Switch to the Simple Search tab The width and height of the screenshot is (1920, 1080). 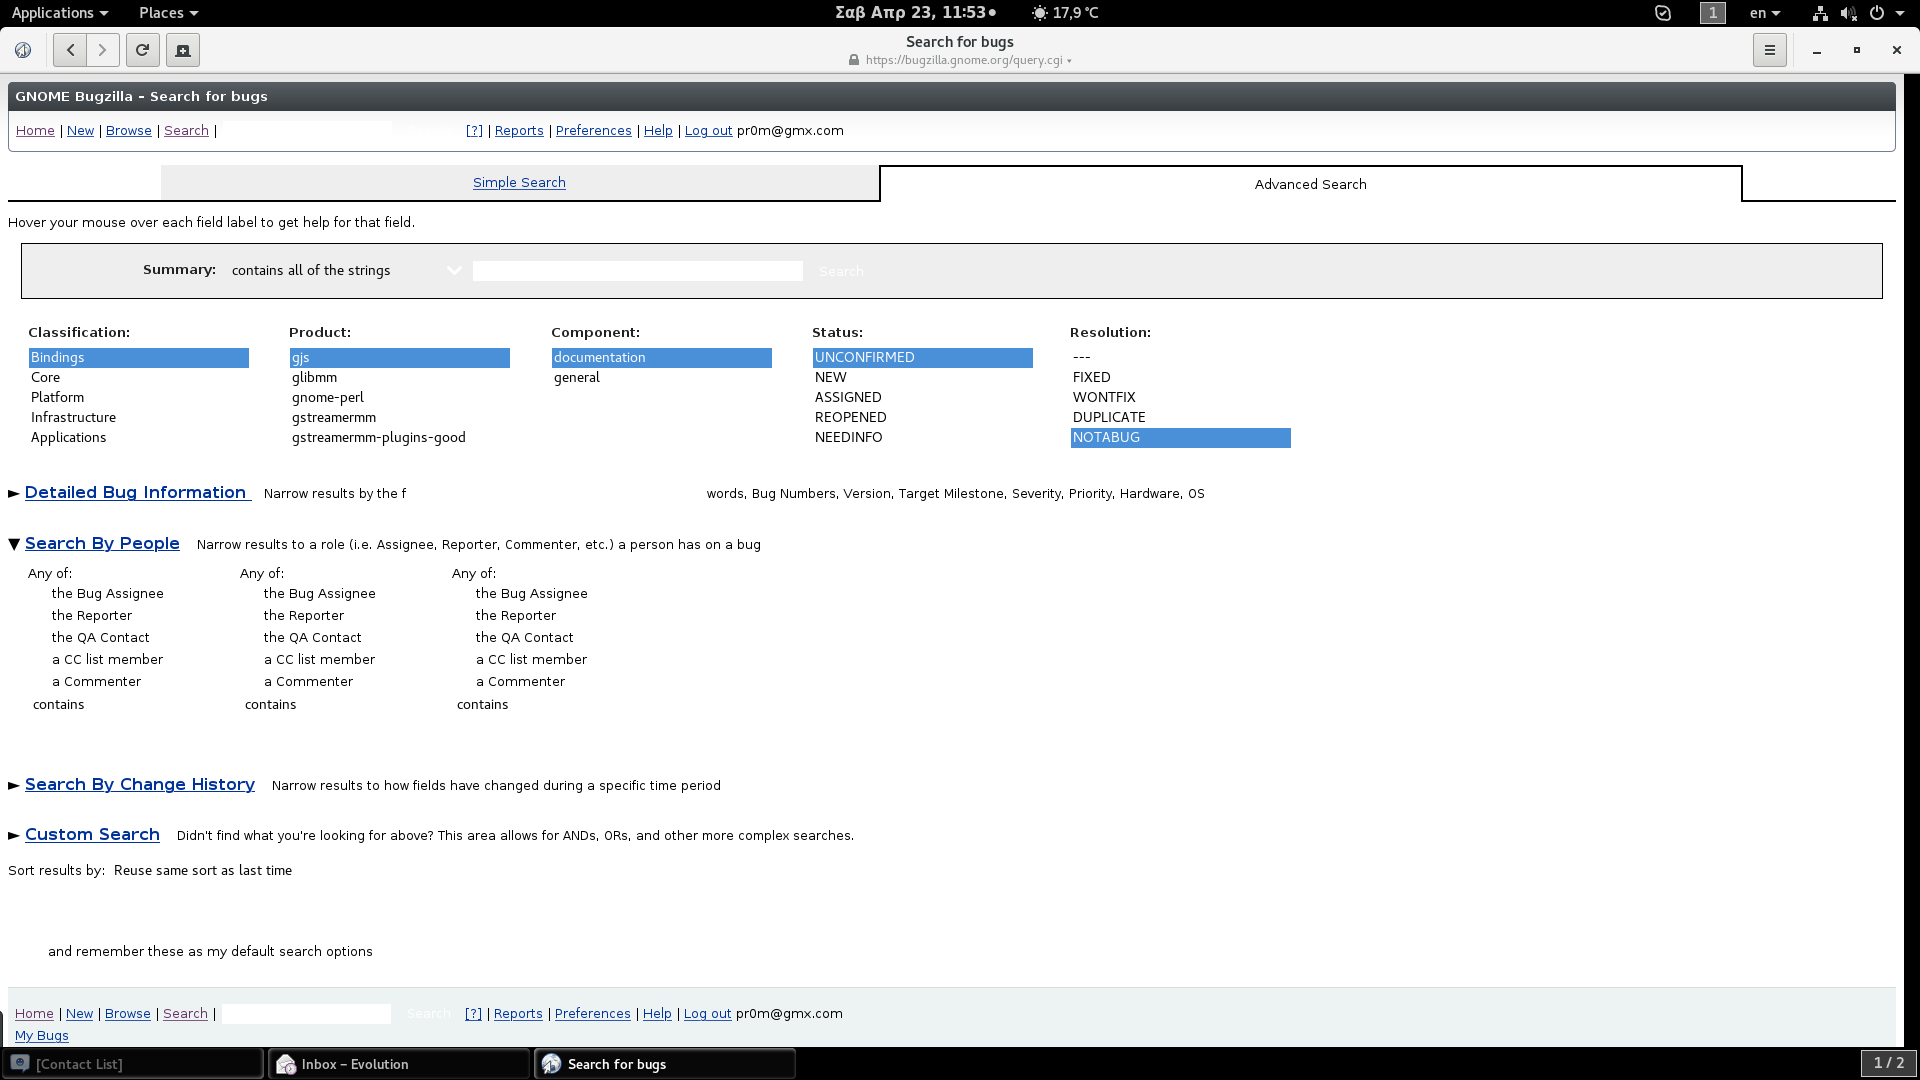[x=519, y=182]
